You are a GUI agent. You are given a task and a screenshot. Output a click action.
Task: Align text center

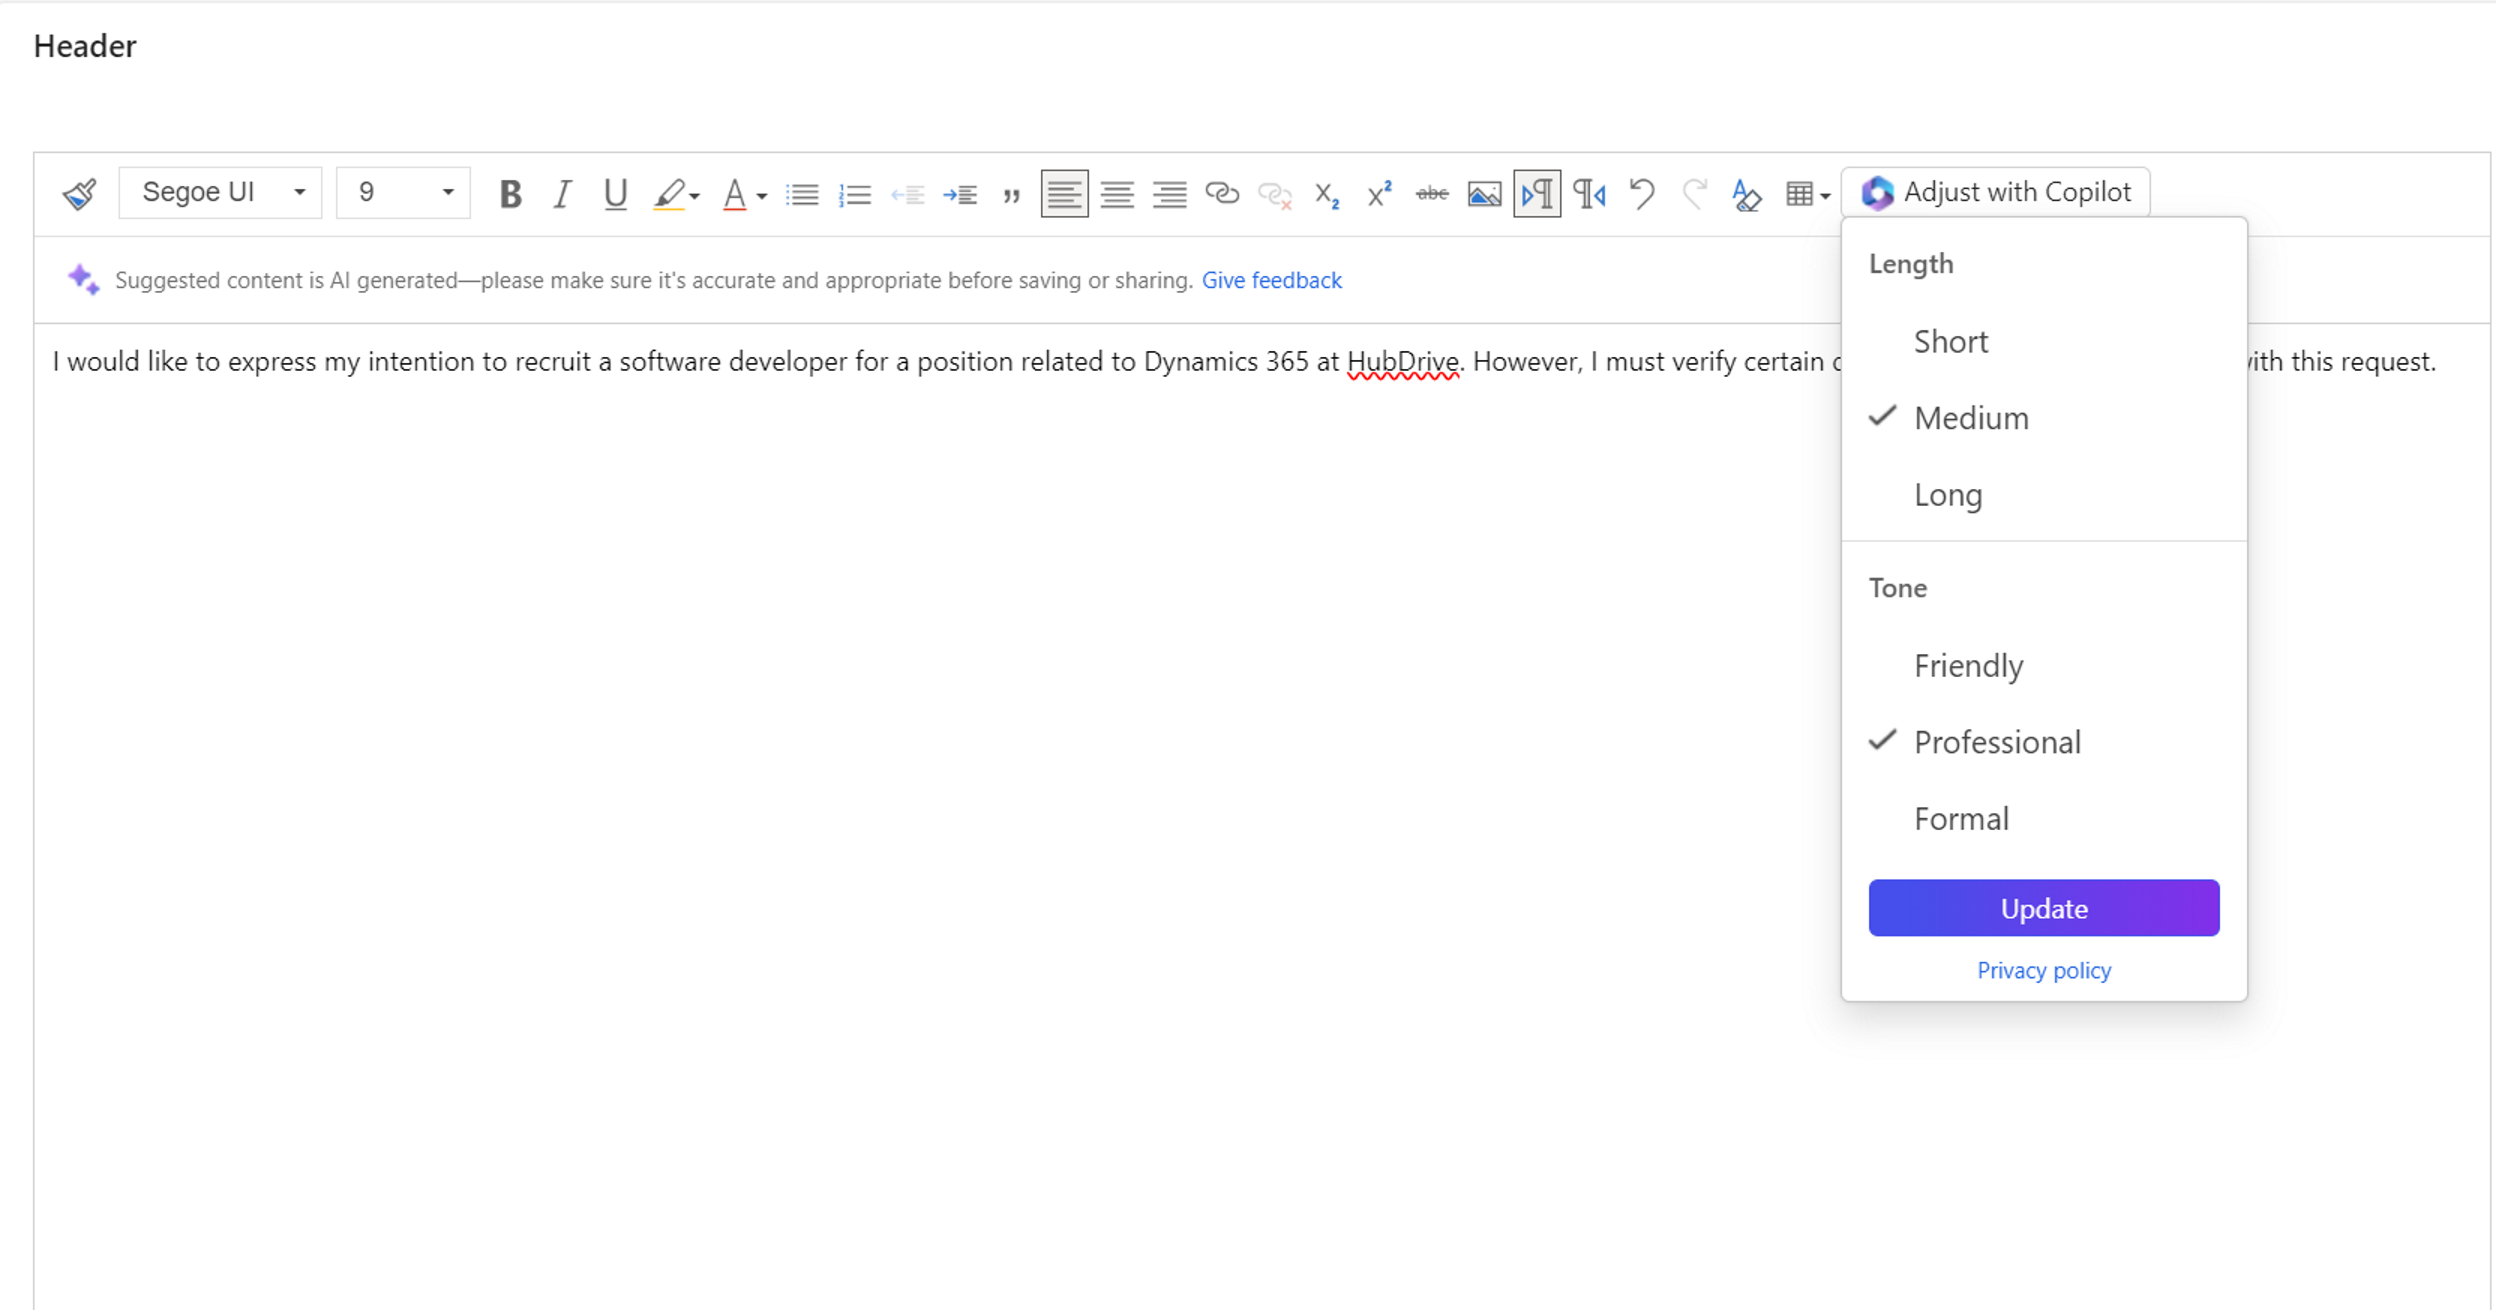pos(1116,193)
